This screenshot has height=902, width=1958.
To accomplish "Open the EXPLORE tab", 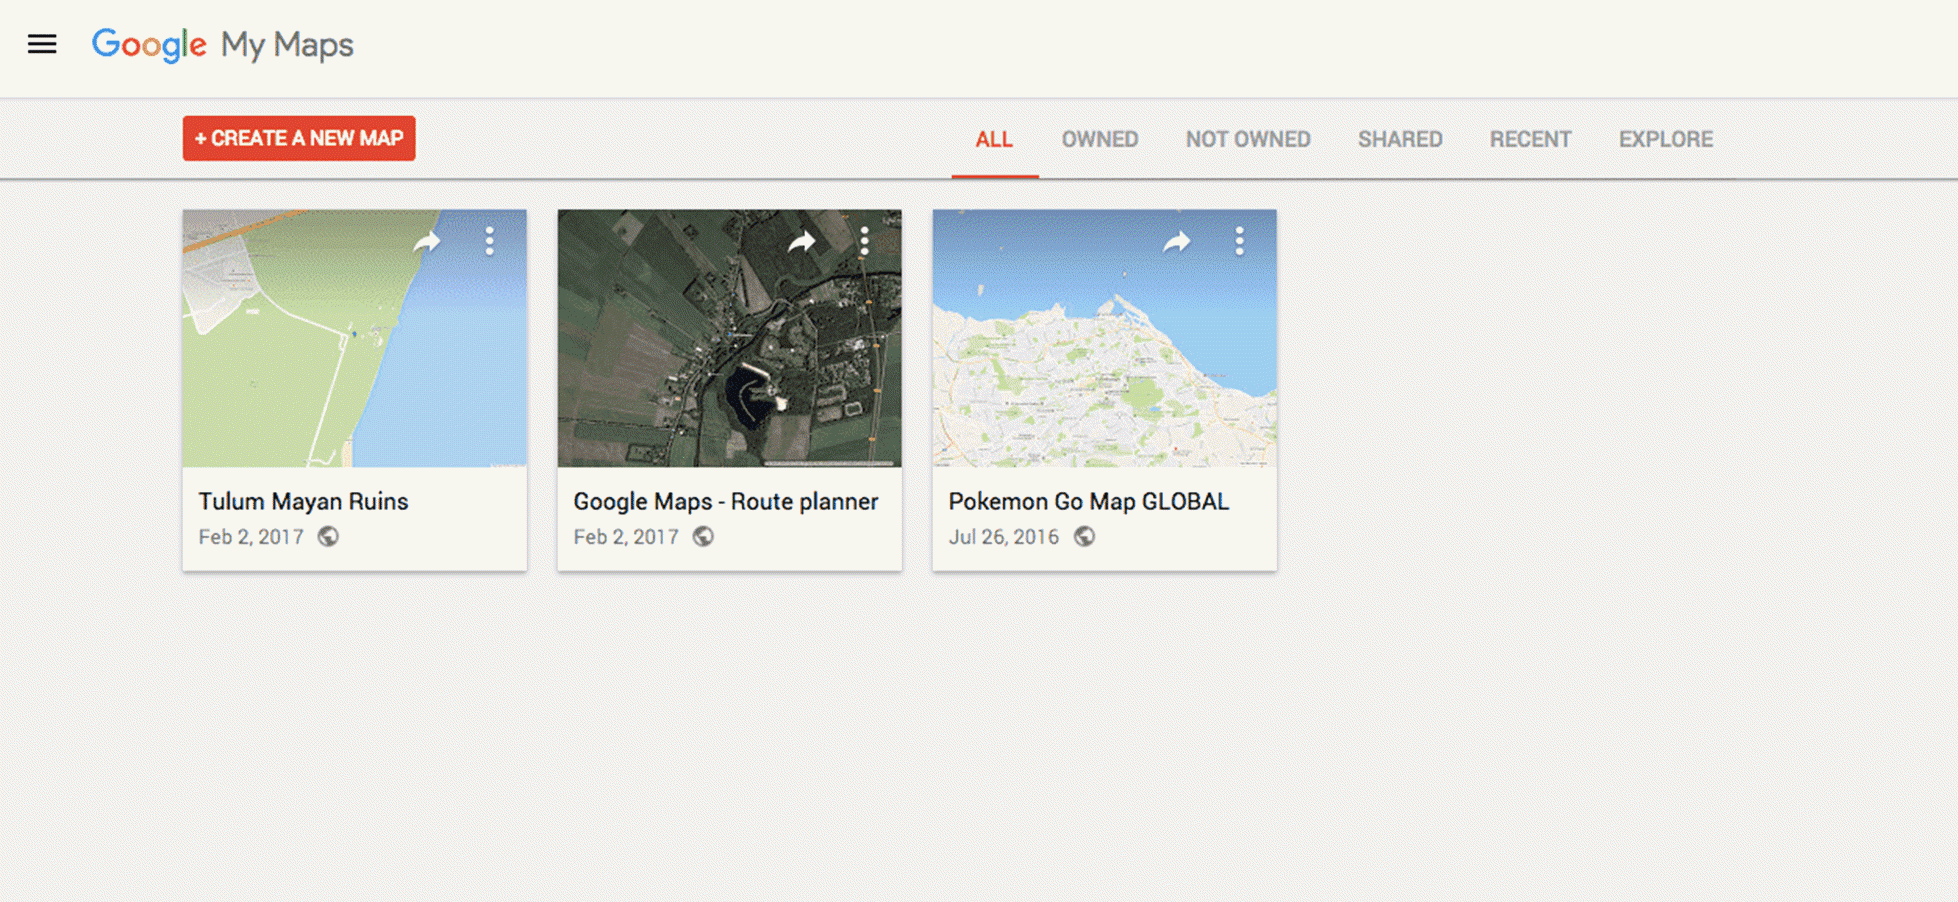I will [1666, 139].
